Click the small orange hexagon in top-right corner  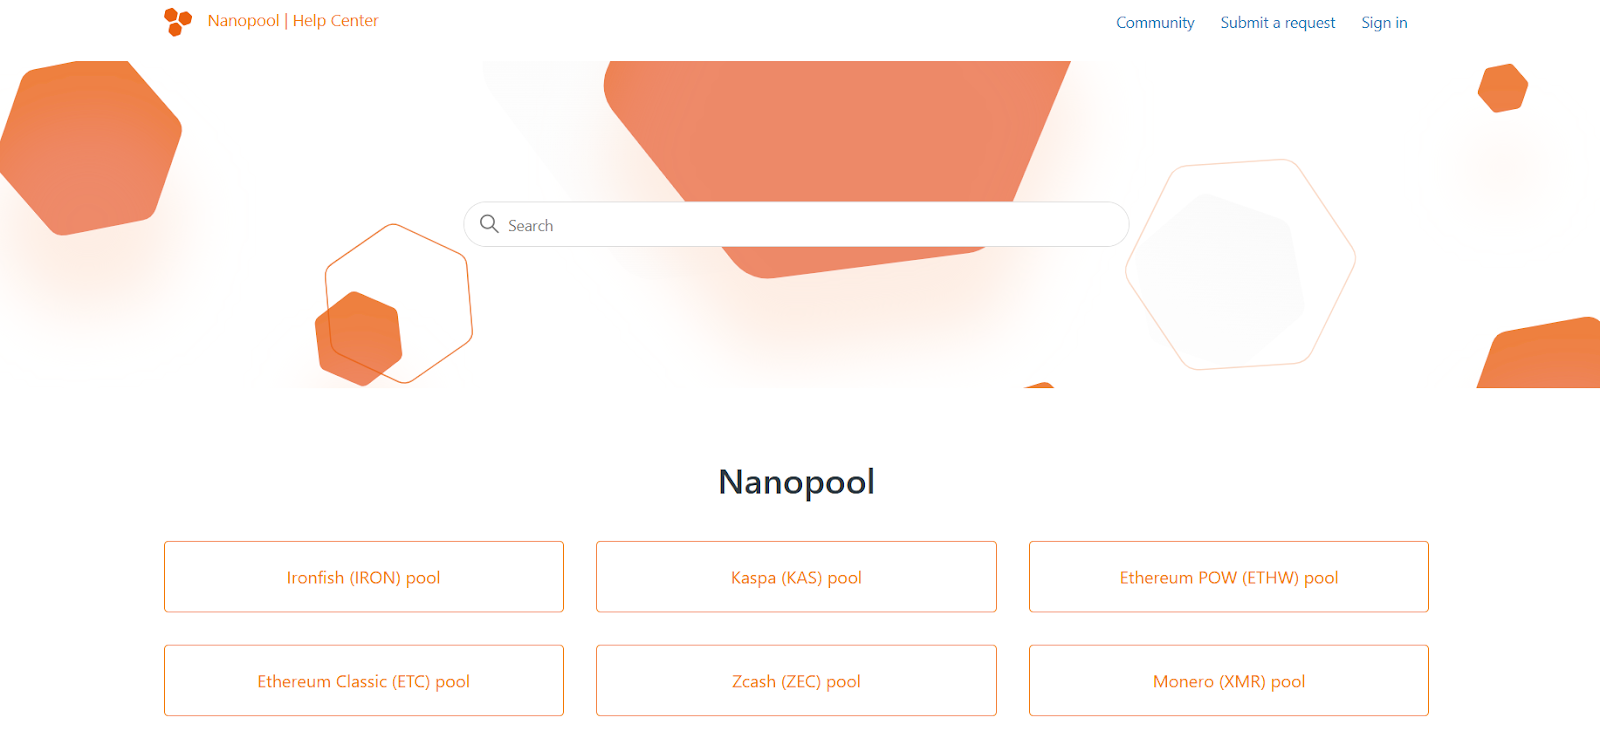click(x=1502, y=88)
